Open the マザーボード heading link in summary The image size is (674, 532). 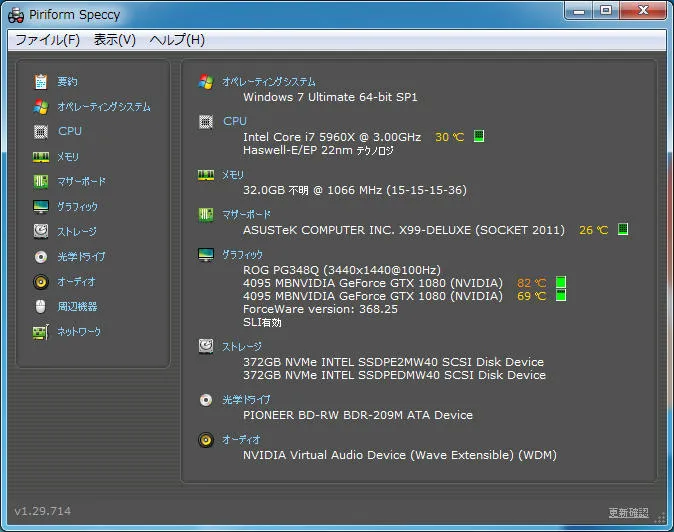click(246, 214)
